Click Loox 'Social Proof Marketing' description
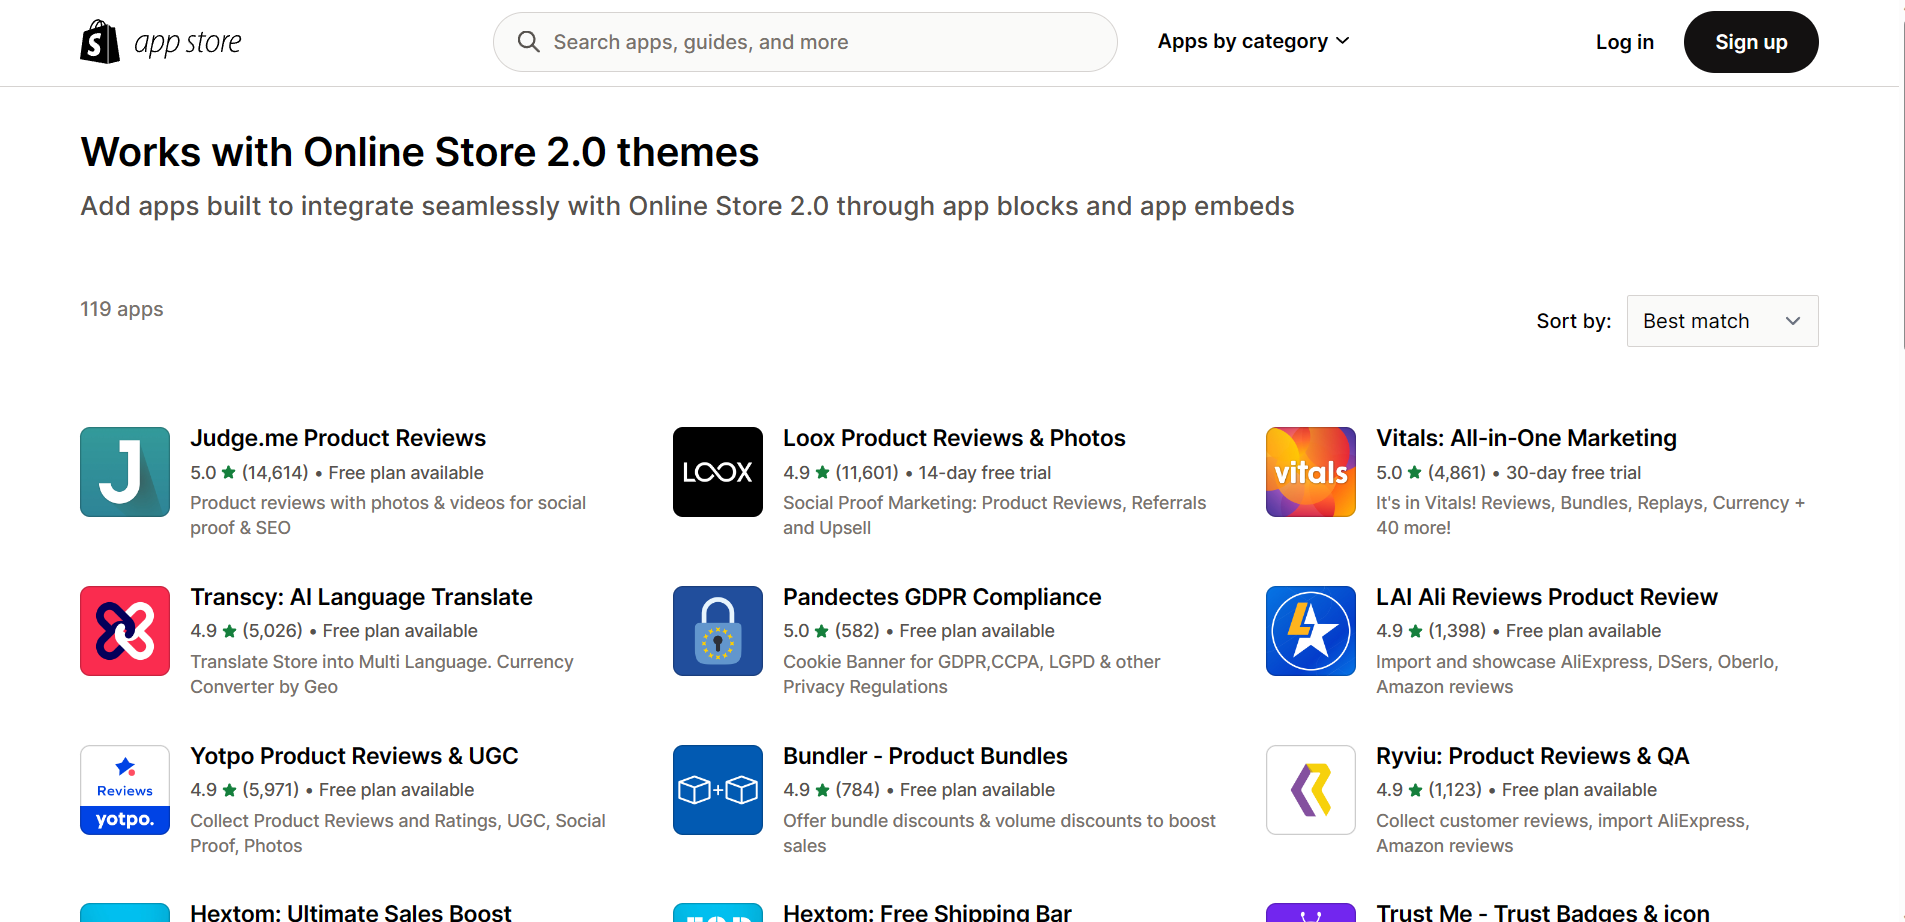Image resolution: width=1905 pixels, height=922 pixels. (994, 515)
